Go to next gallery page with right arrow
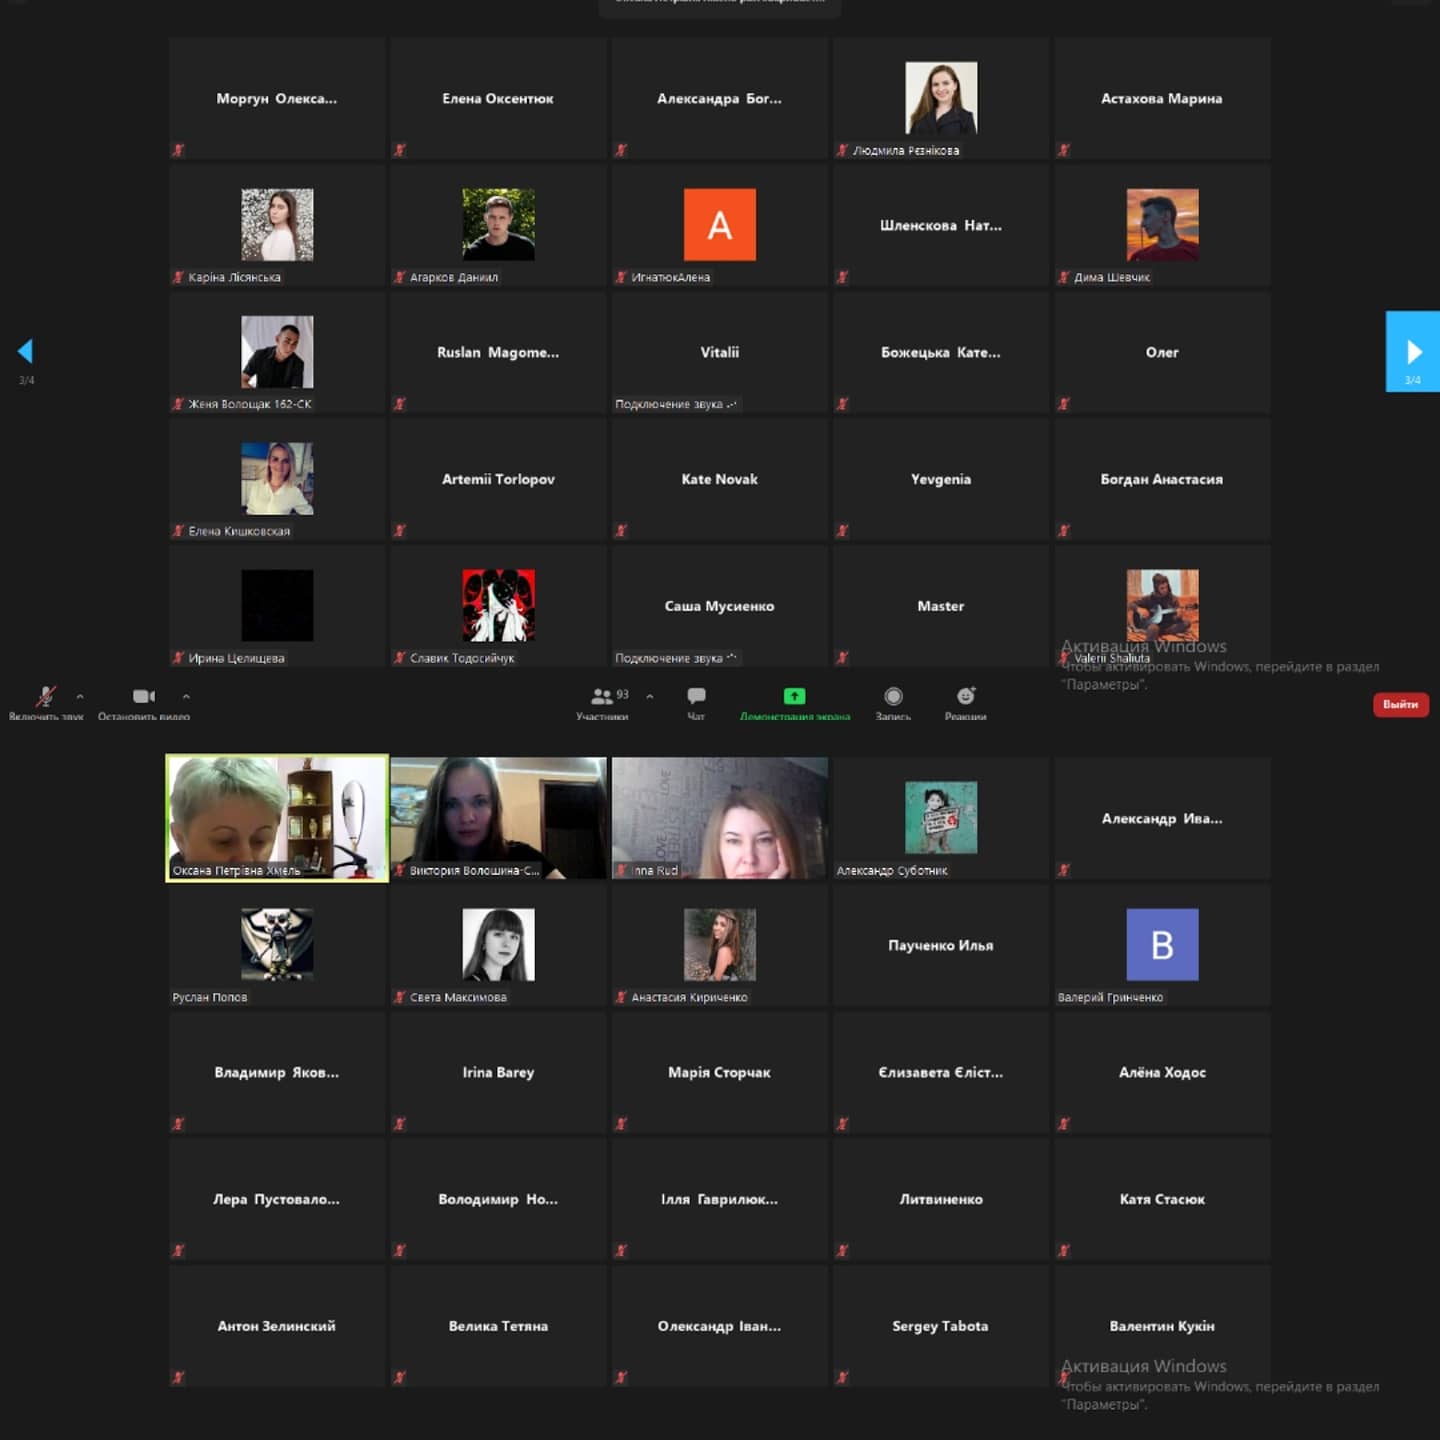 [1413, 351]
